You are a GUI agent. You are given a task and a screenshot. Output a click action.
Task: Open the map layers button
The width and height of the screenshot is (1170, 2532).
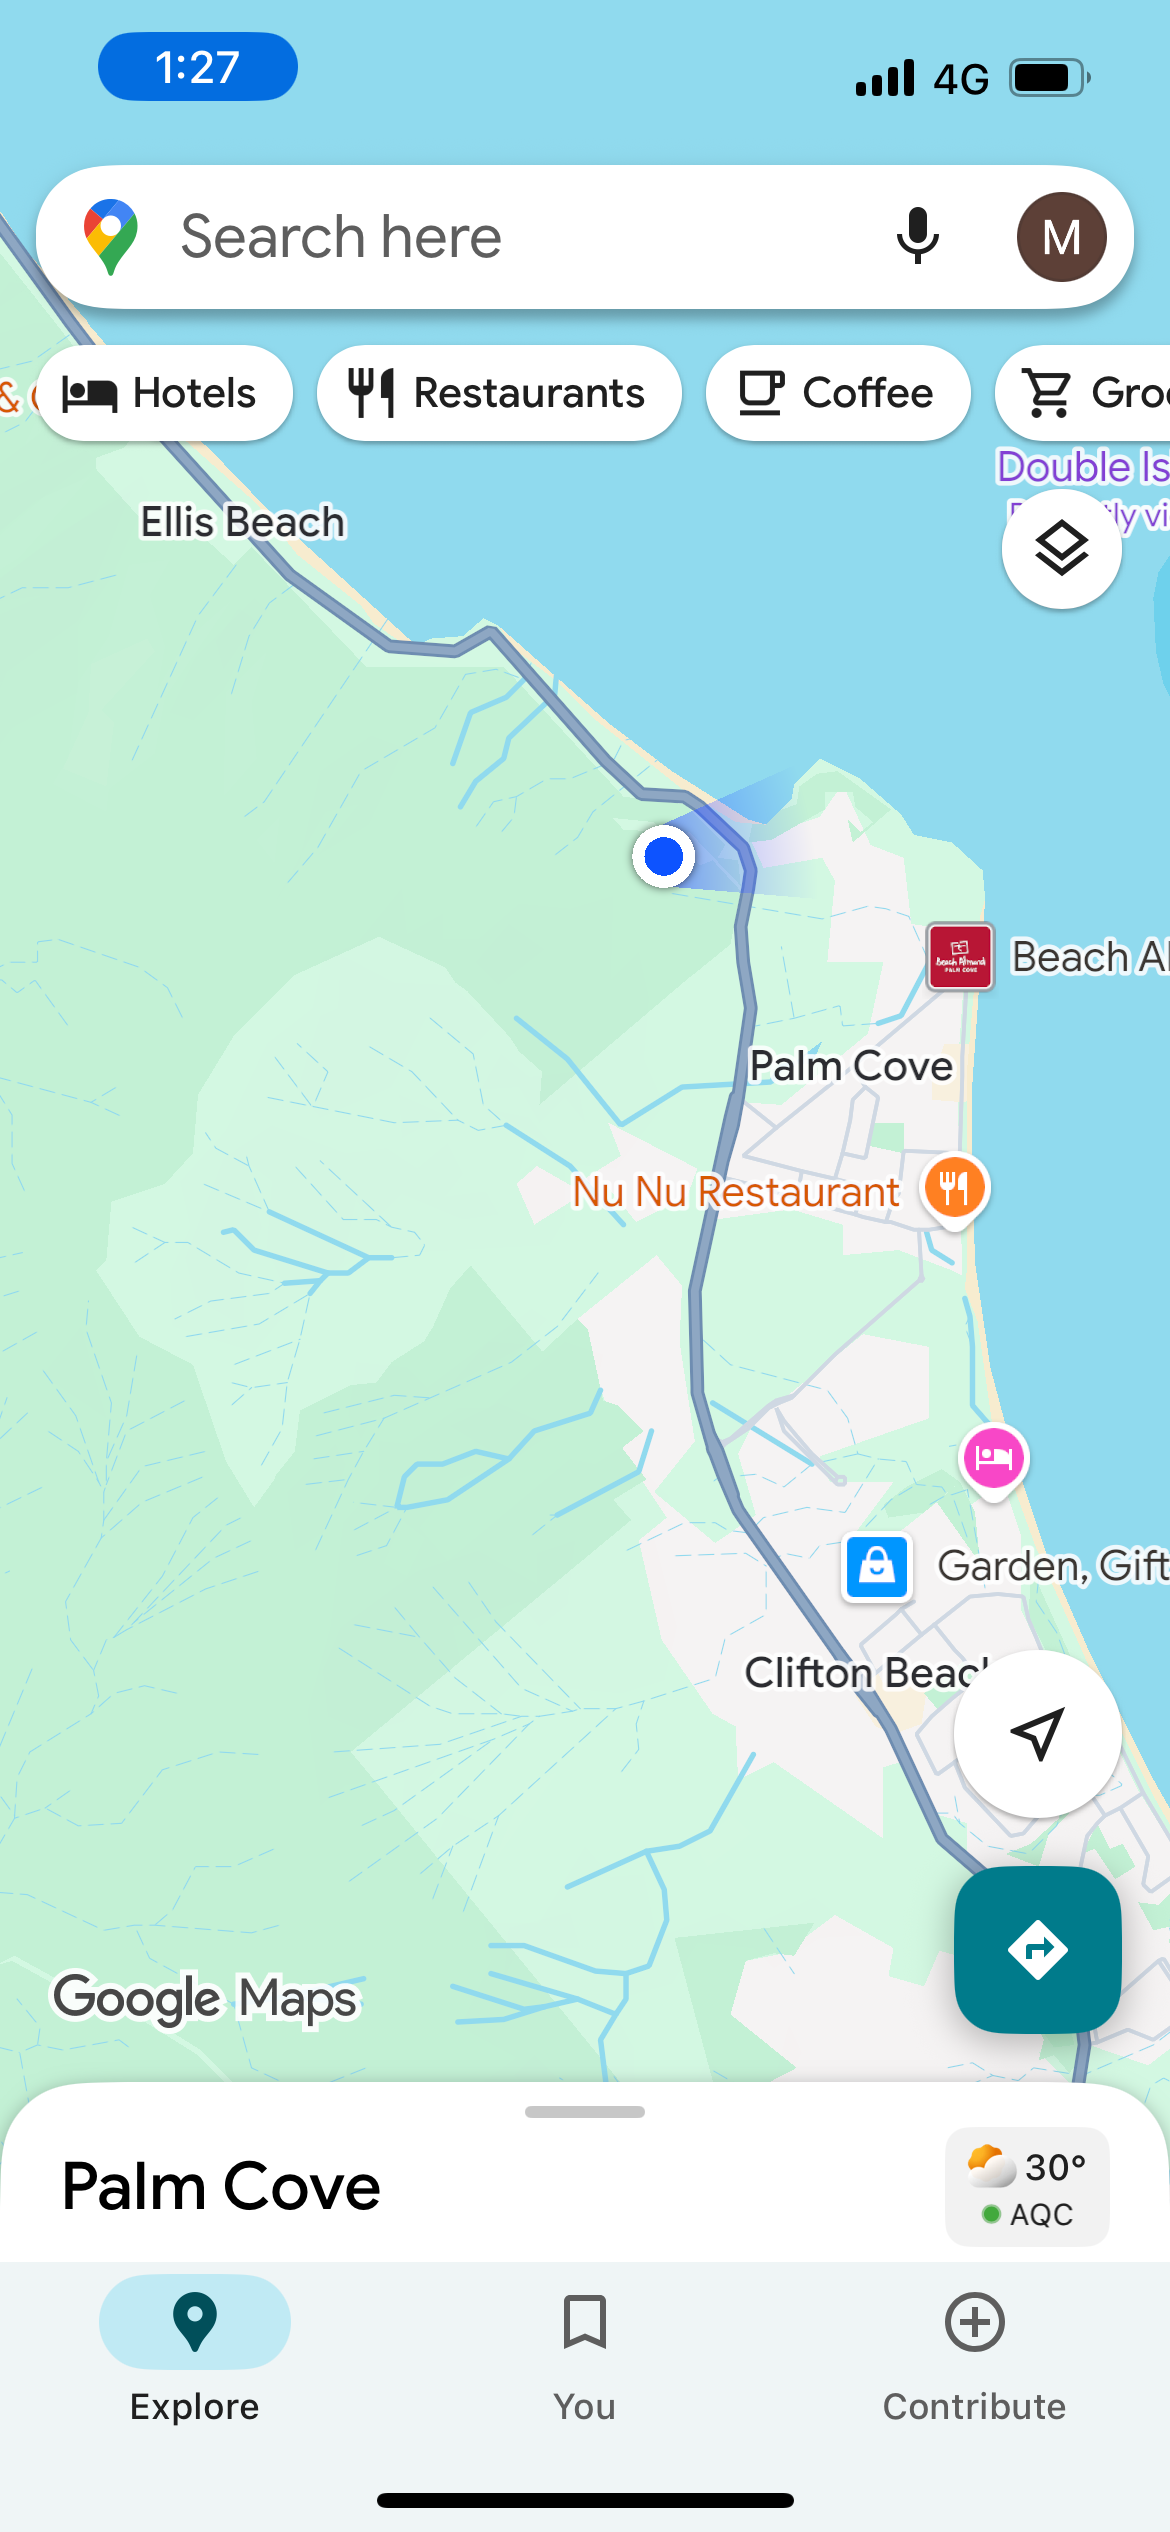click(1061, 548)
